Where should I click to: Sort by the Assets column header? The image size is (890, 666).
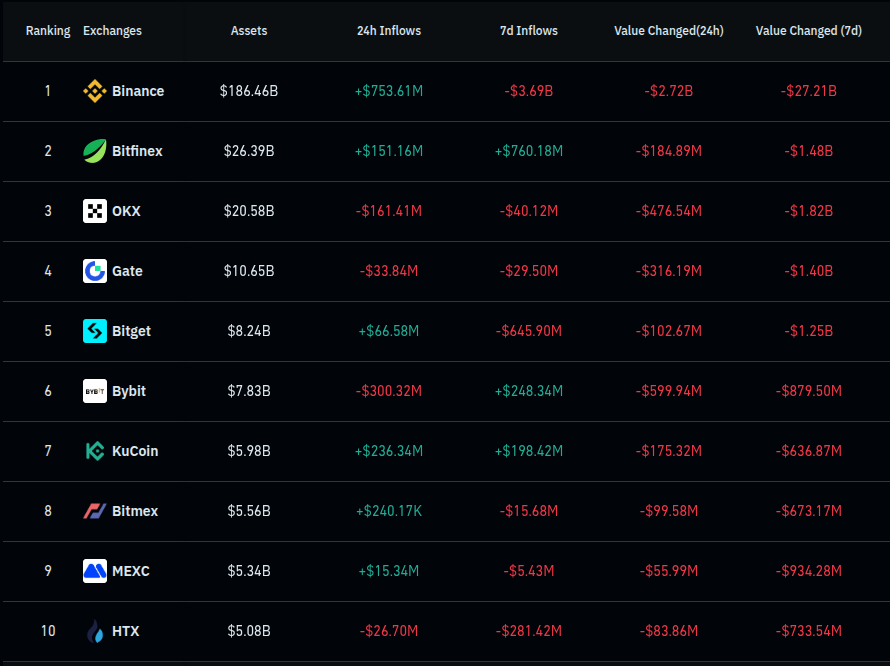pos(249,31)
